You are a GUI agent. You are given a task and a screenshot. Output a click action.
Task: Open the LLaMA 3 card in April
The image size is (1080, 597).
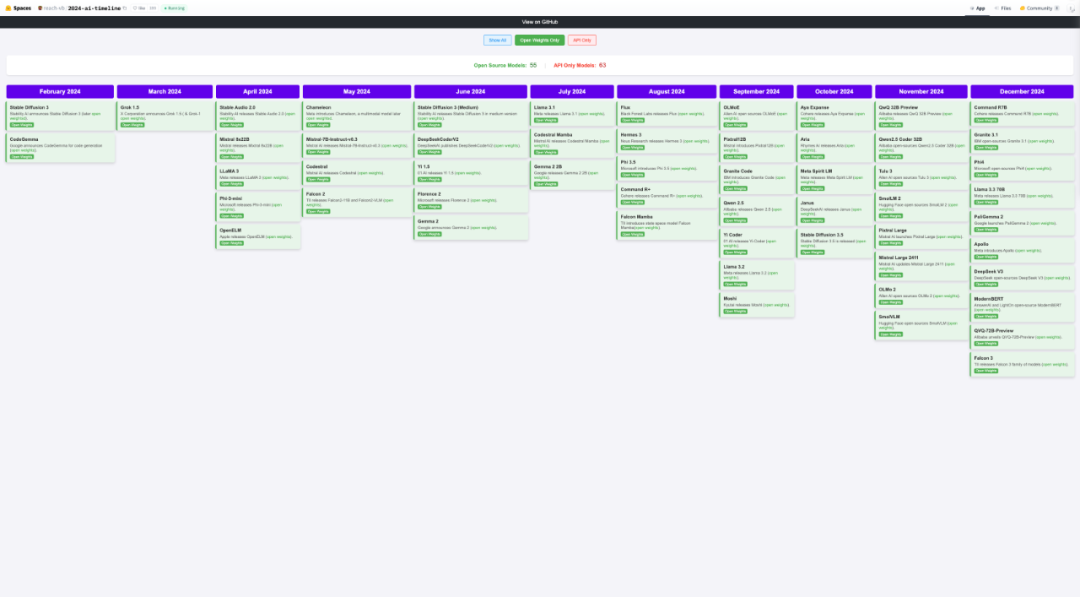click(x=258, y=178)
